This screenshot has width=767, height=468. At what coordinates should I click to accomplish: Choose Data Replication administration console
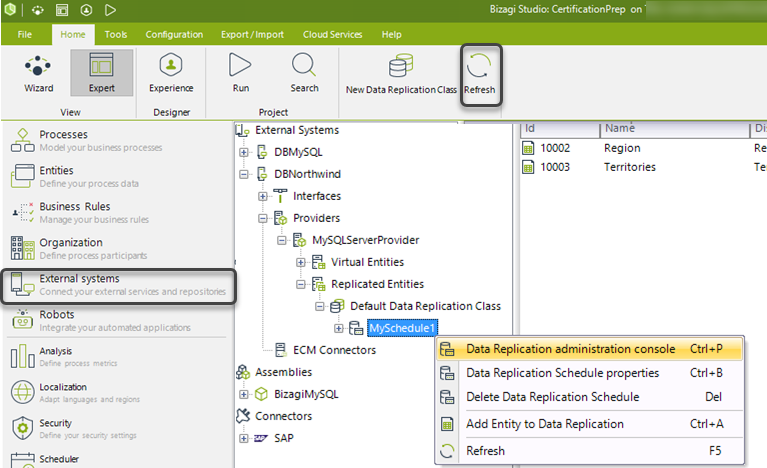(x=589, y=349)
